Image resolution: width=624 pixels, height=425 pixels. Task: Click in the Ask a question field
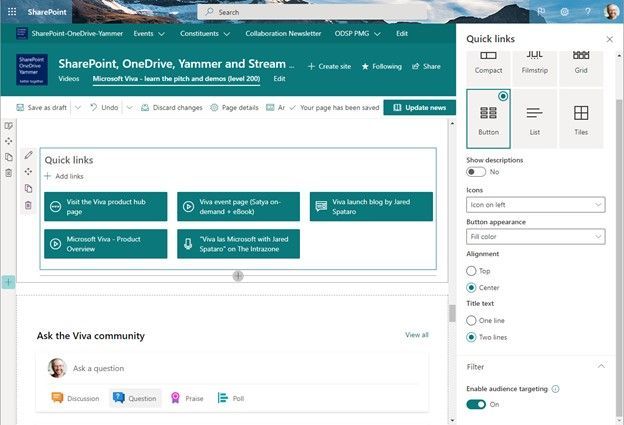coord(245,368)
